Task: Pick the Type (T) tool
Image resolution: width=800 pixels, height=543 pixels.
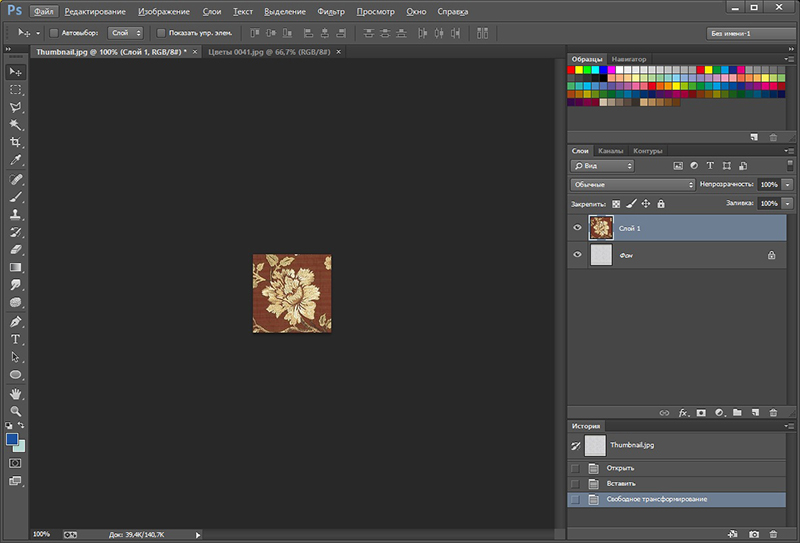Action: click(x=16, y=339)
